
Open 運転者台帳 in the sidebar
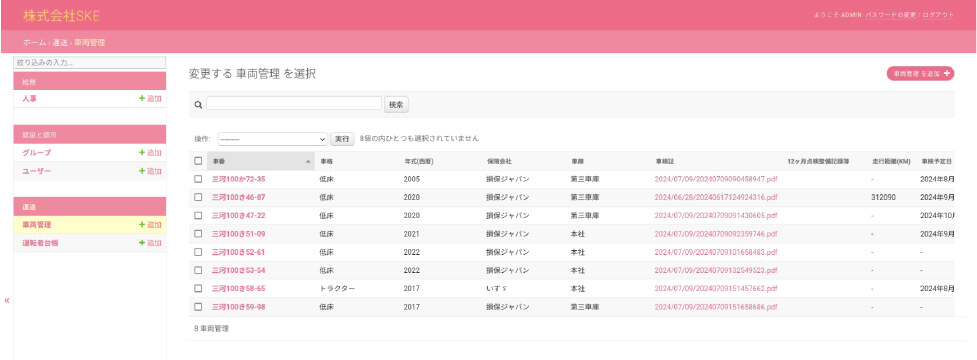[40, 242]
